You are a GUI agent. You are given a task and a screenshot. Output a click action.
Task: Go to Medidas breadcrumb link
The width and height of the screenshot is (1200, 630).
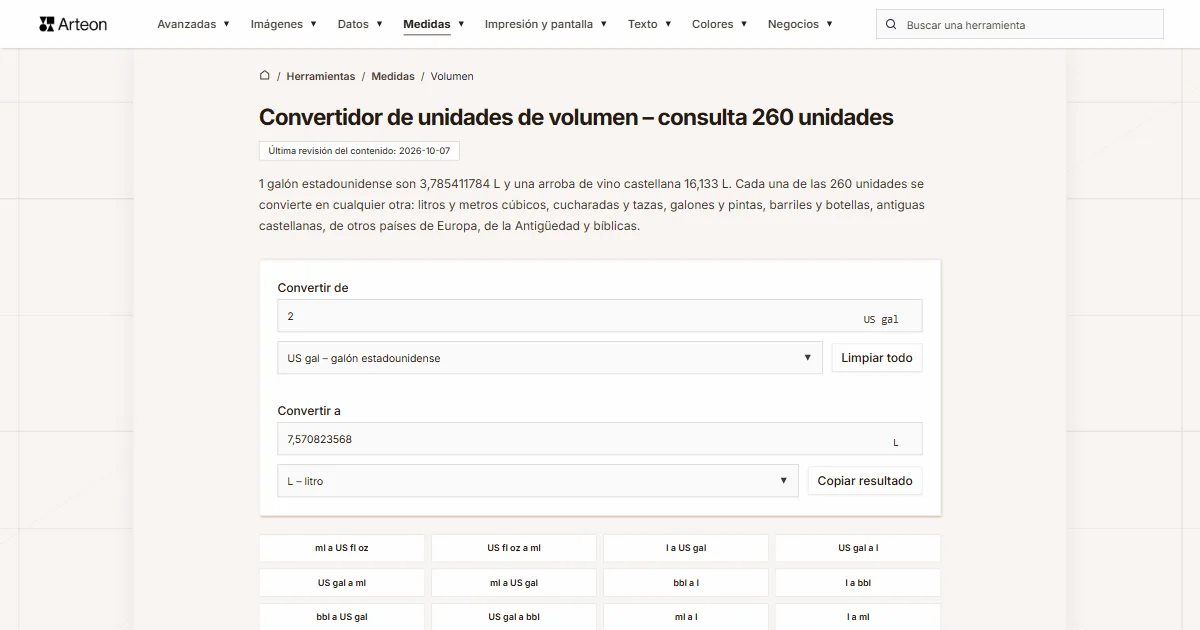(x=393, y=76)
